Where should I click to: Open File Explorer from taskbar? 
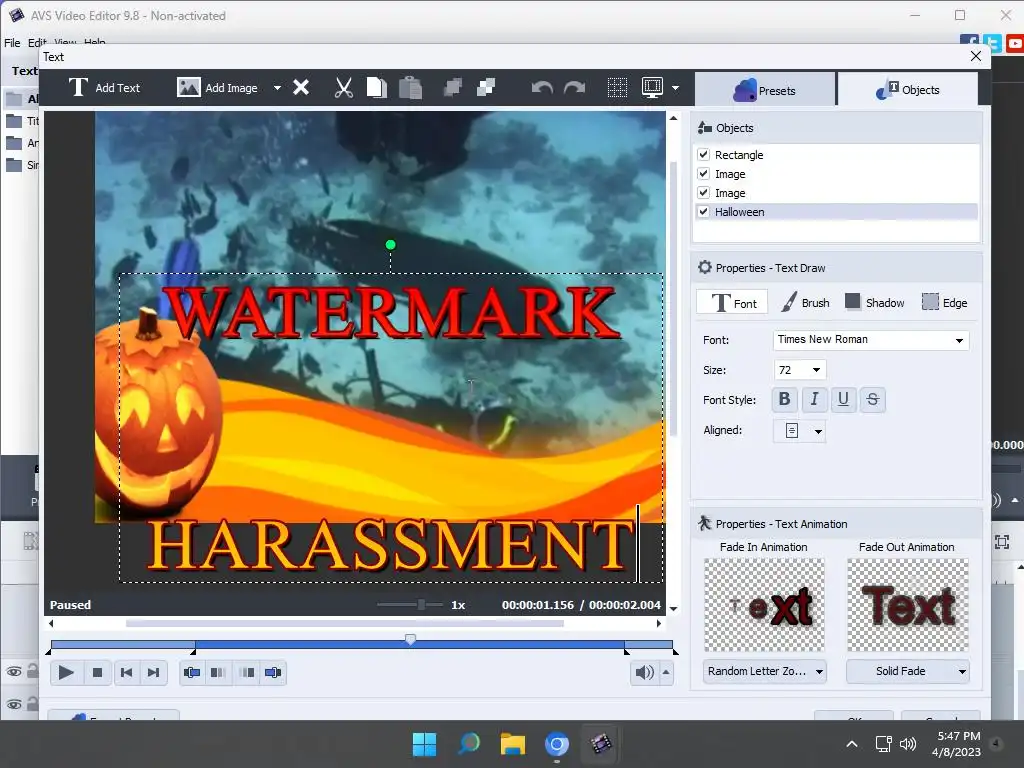(513, 743)
